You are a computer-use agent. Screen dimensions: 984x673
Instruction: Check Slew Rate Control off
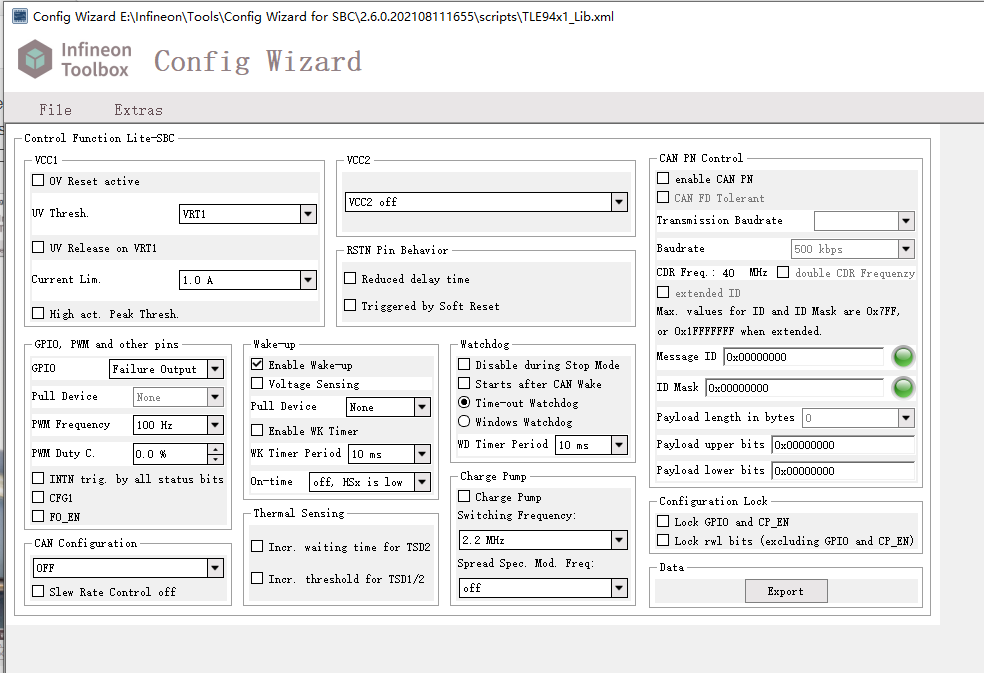38,591
